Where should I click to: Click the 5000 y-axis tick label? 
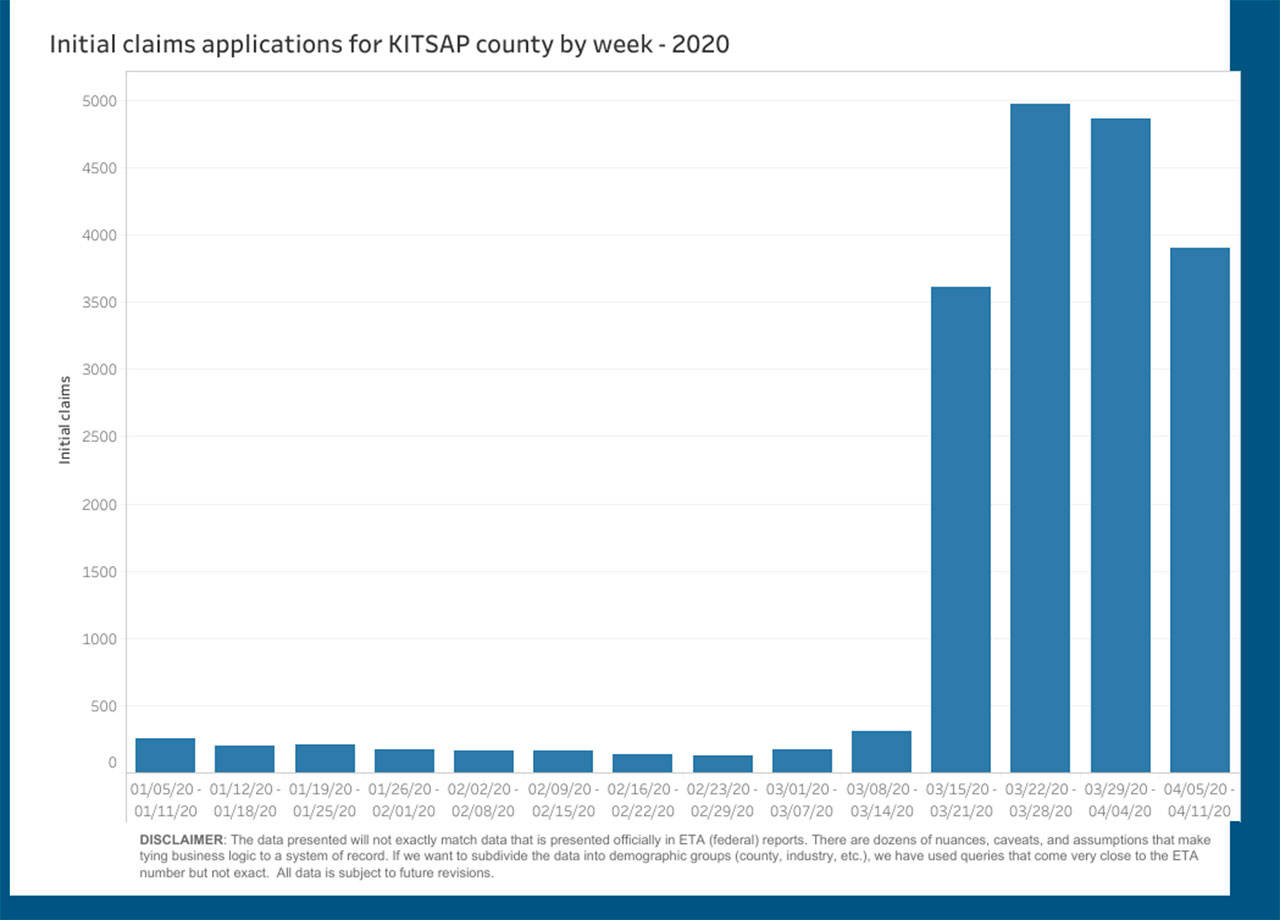99,101
